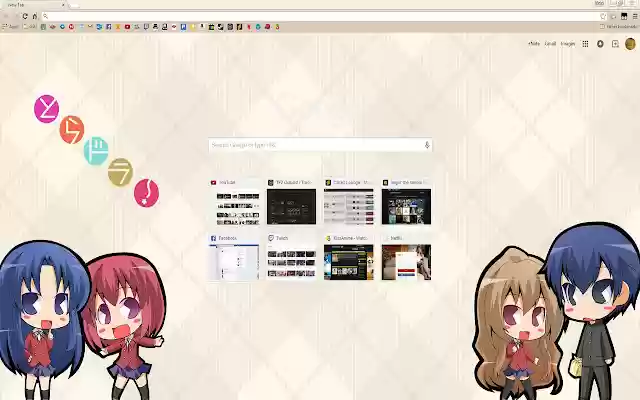Open the TPP Twitch most-visited tile
Image resolution: width=640 pixels, height=400 pixels.
(291, 202)
